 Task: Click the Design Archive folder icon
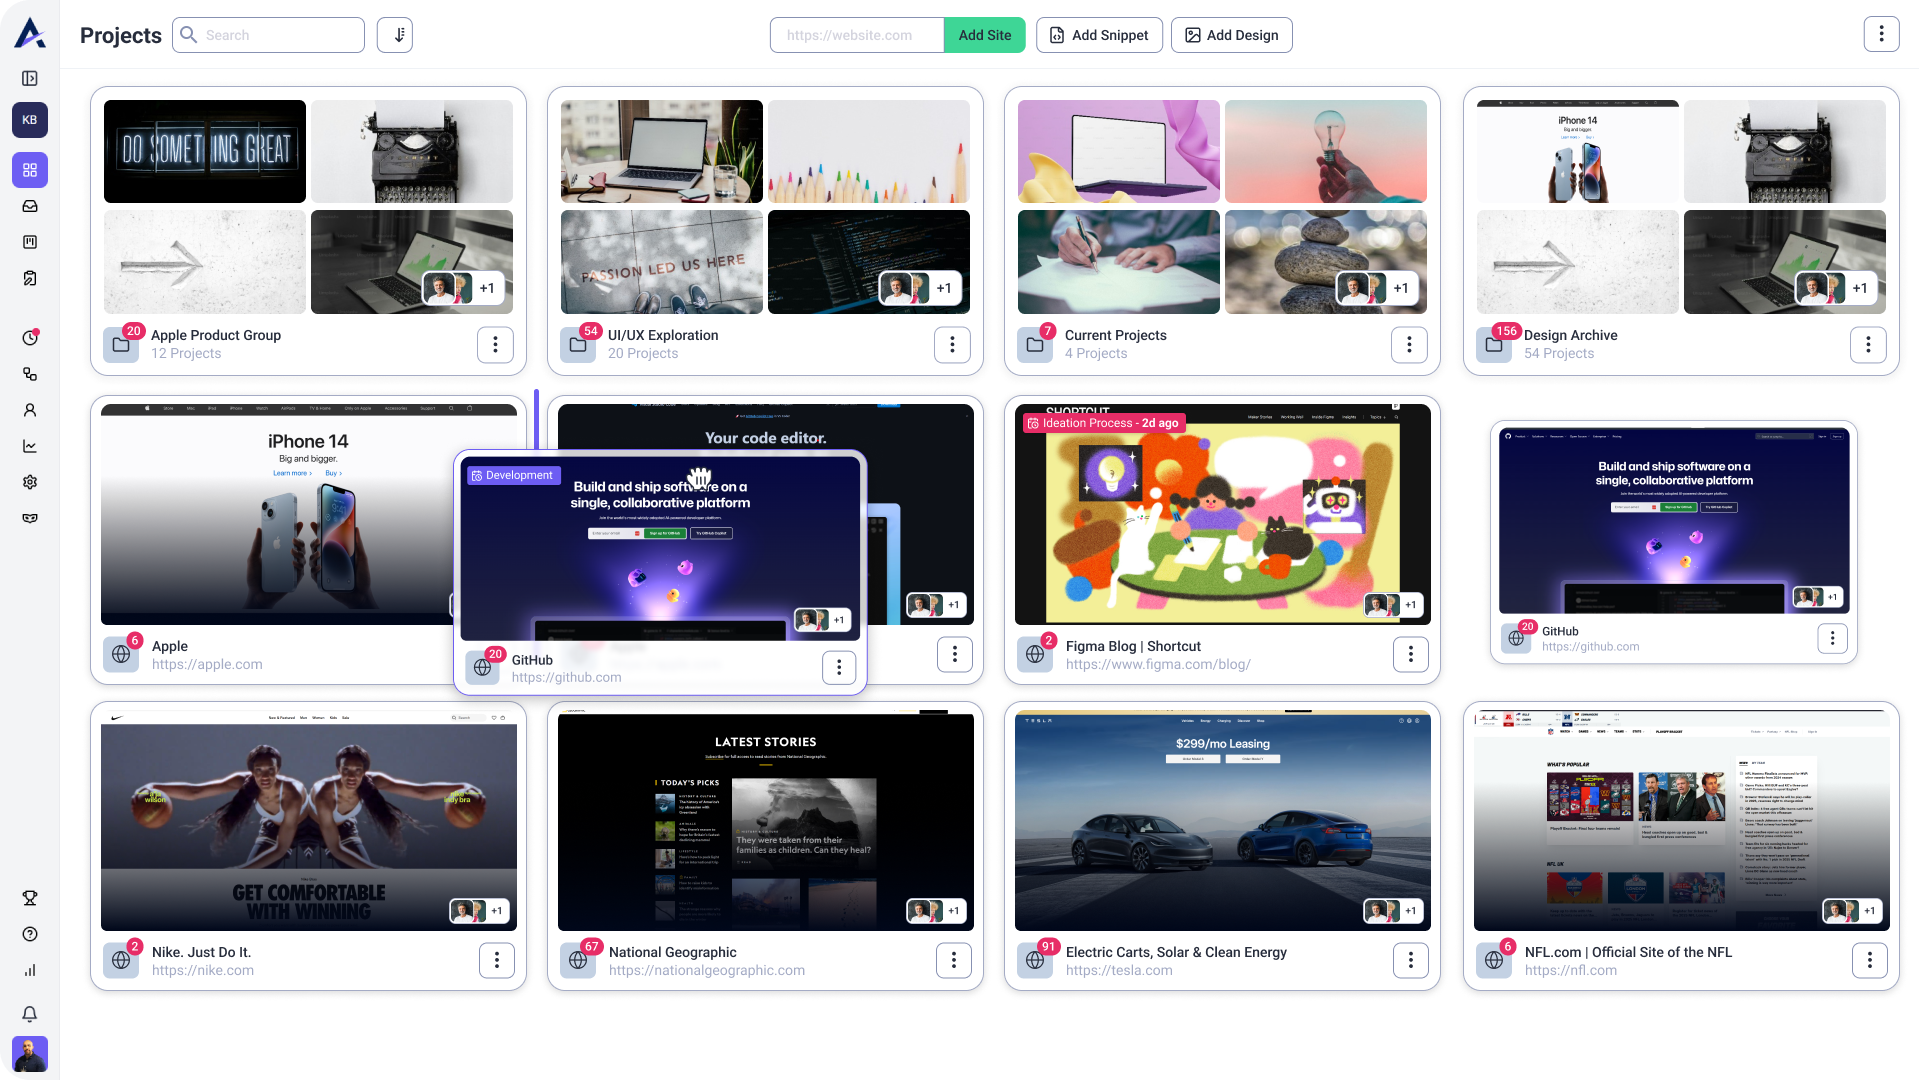[x=1494, y=345]
